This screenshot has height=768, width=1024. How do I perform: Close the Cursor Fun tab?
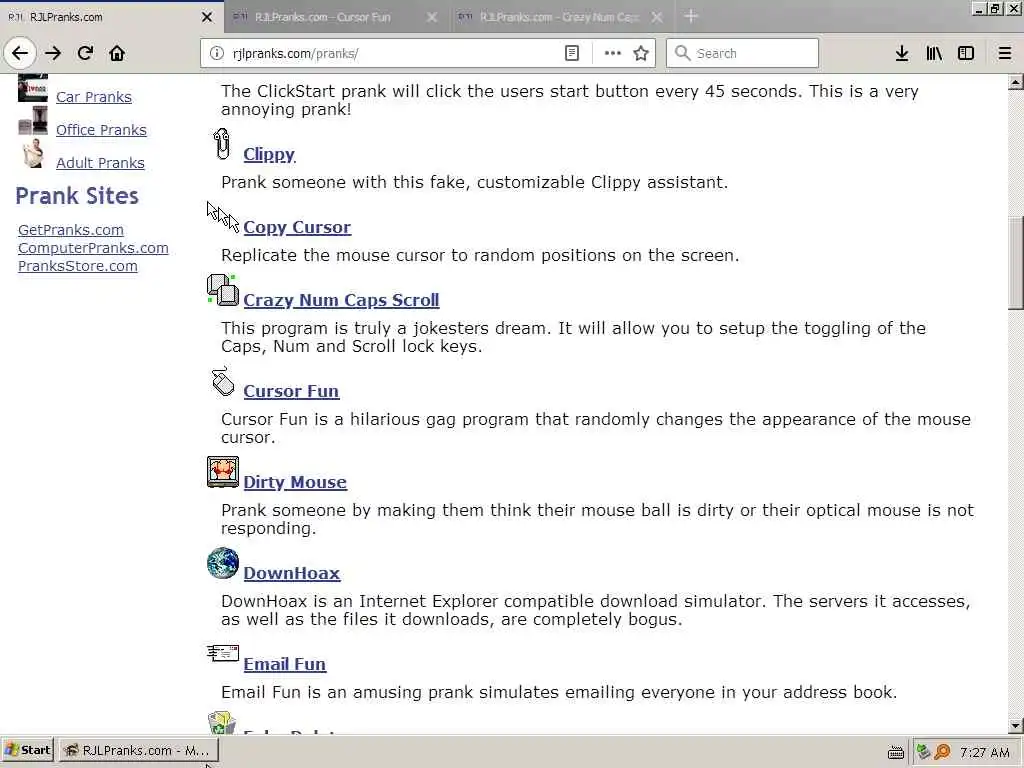click(x=432, y=17)
